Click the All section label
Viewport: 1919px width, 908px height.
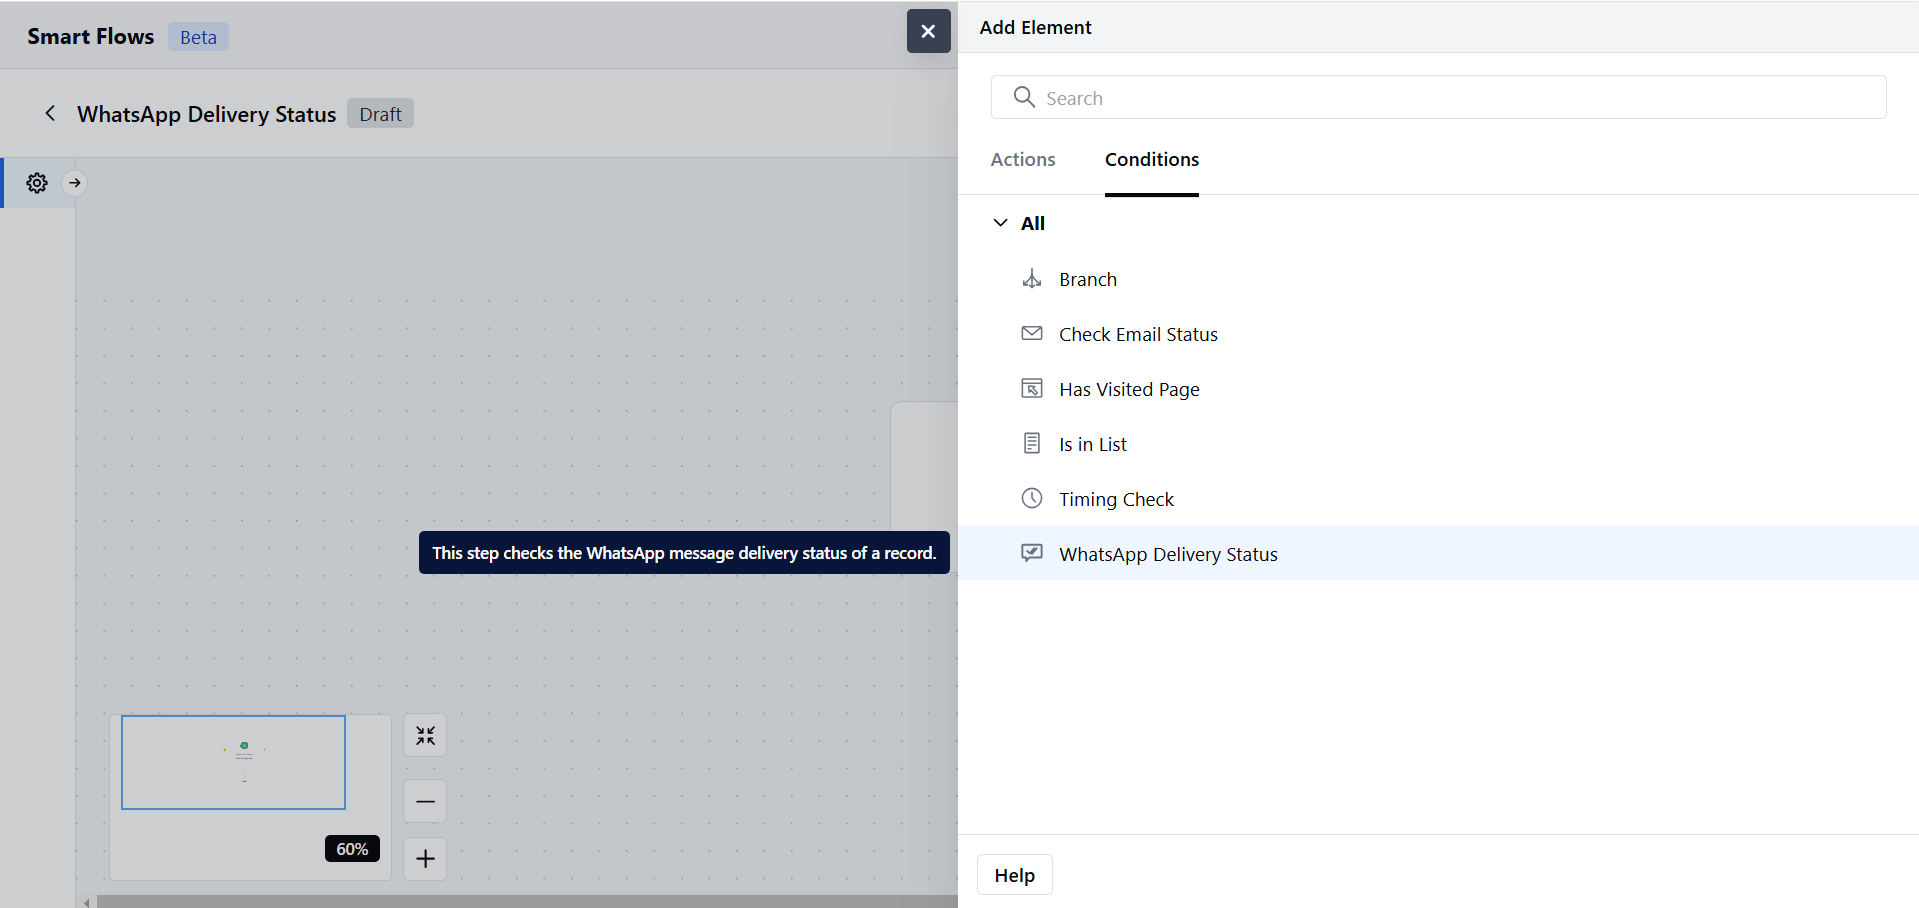pos(1032,223)
